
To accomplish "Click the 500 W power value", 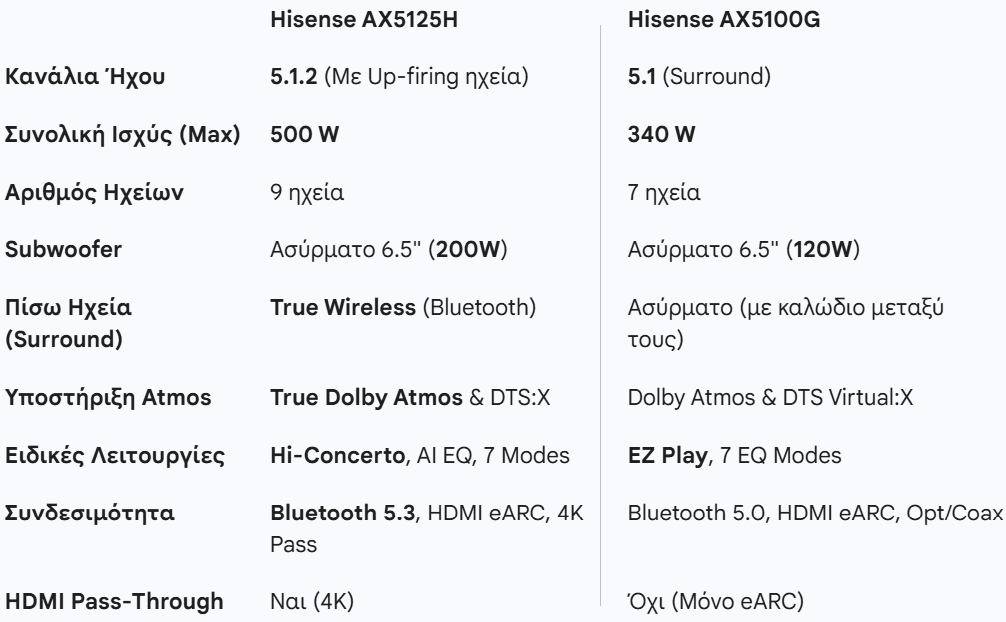I will click(x=304, y=134).
